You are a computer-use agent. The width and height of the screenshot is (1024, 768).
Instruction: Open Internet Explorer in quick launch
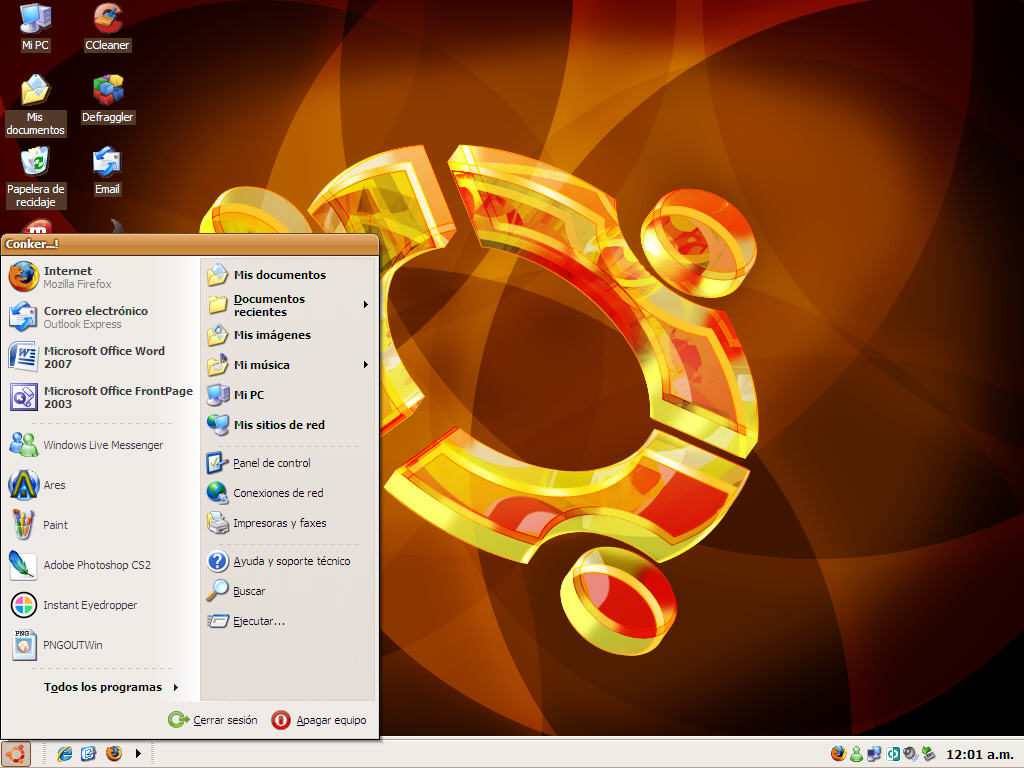[x=63, y=753]
